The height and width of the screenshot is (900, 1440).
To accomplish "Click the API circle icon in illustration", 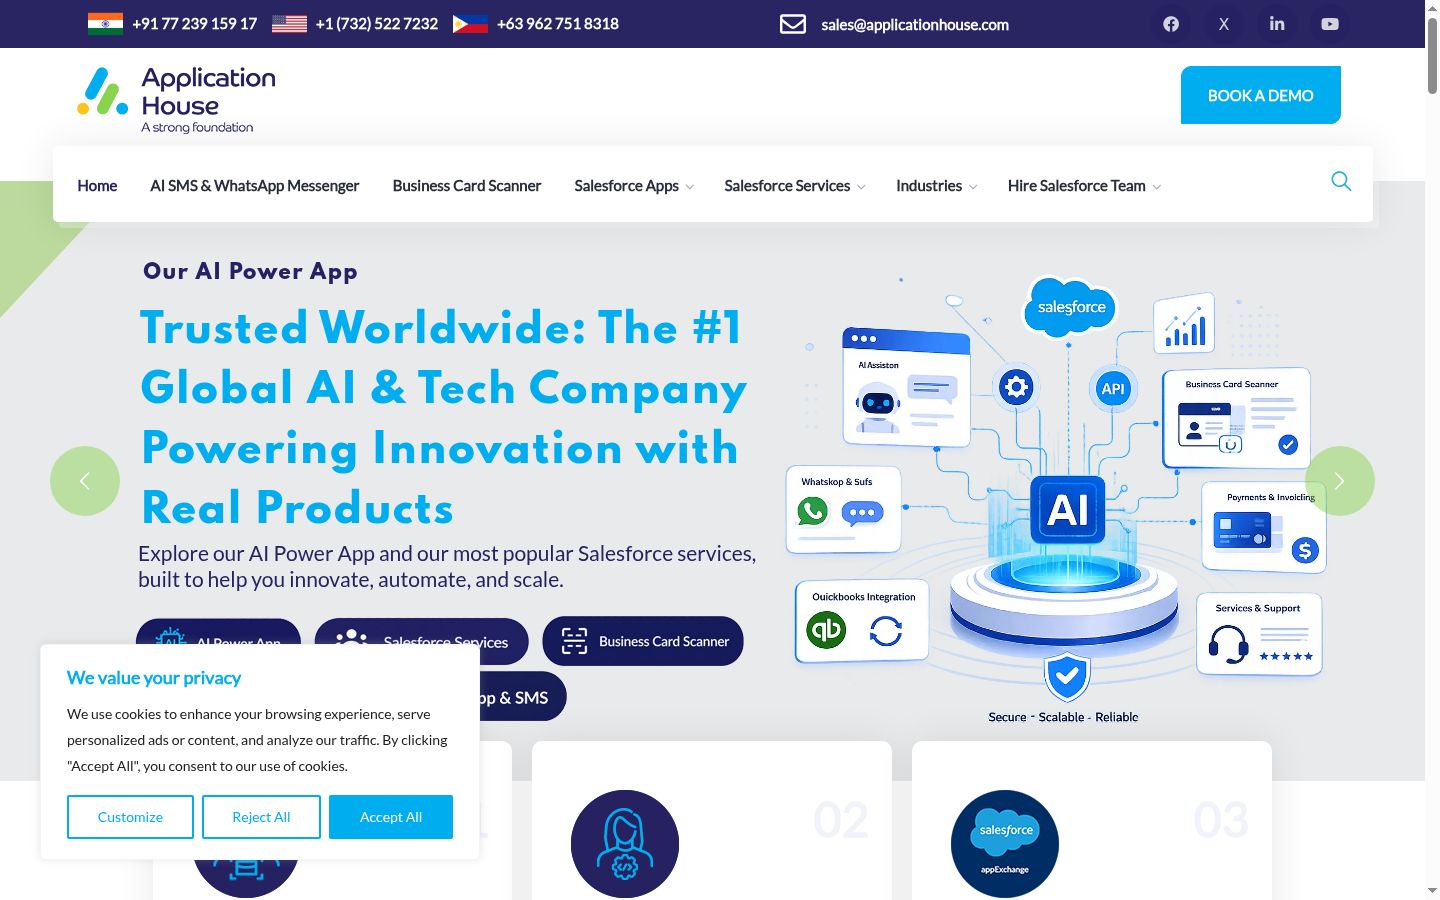I will [x=1113, y=389].
